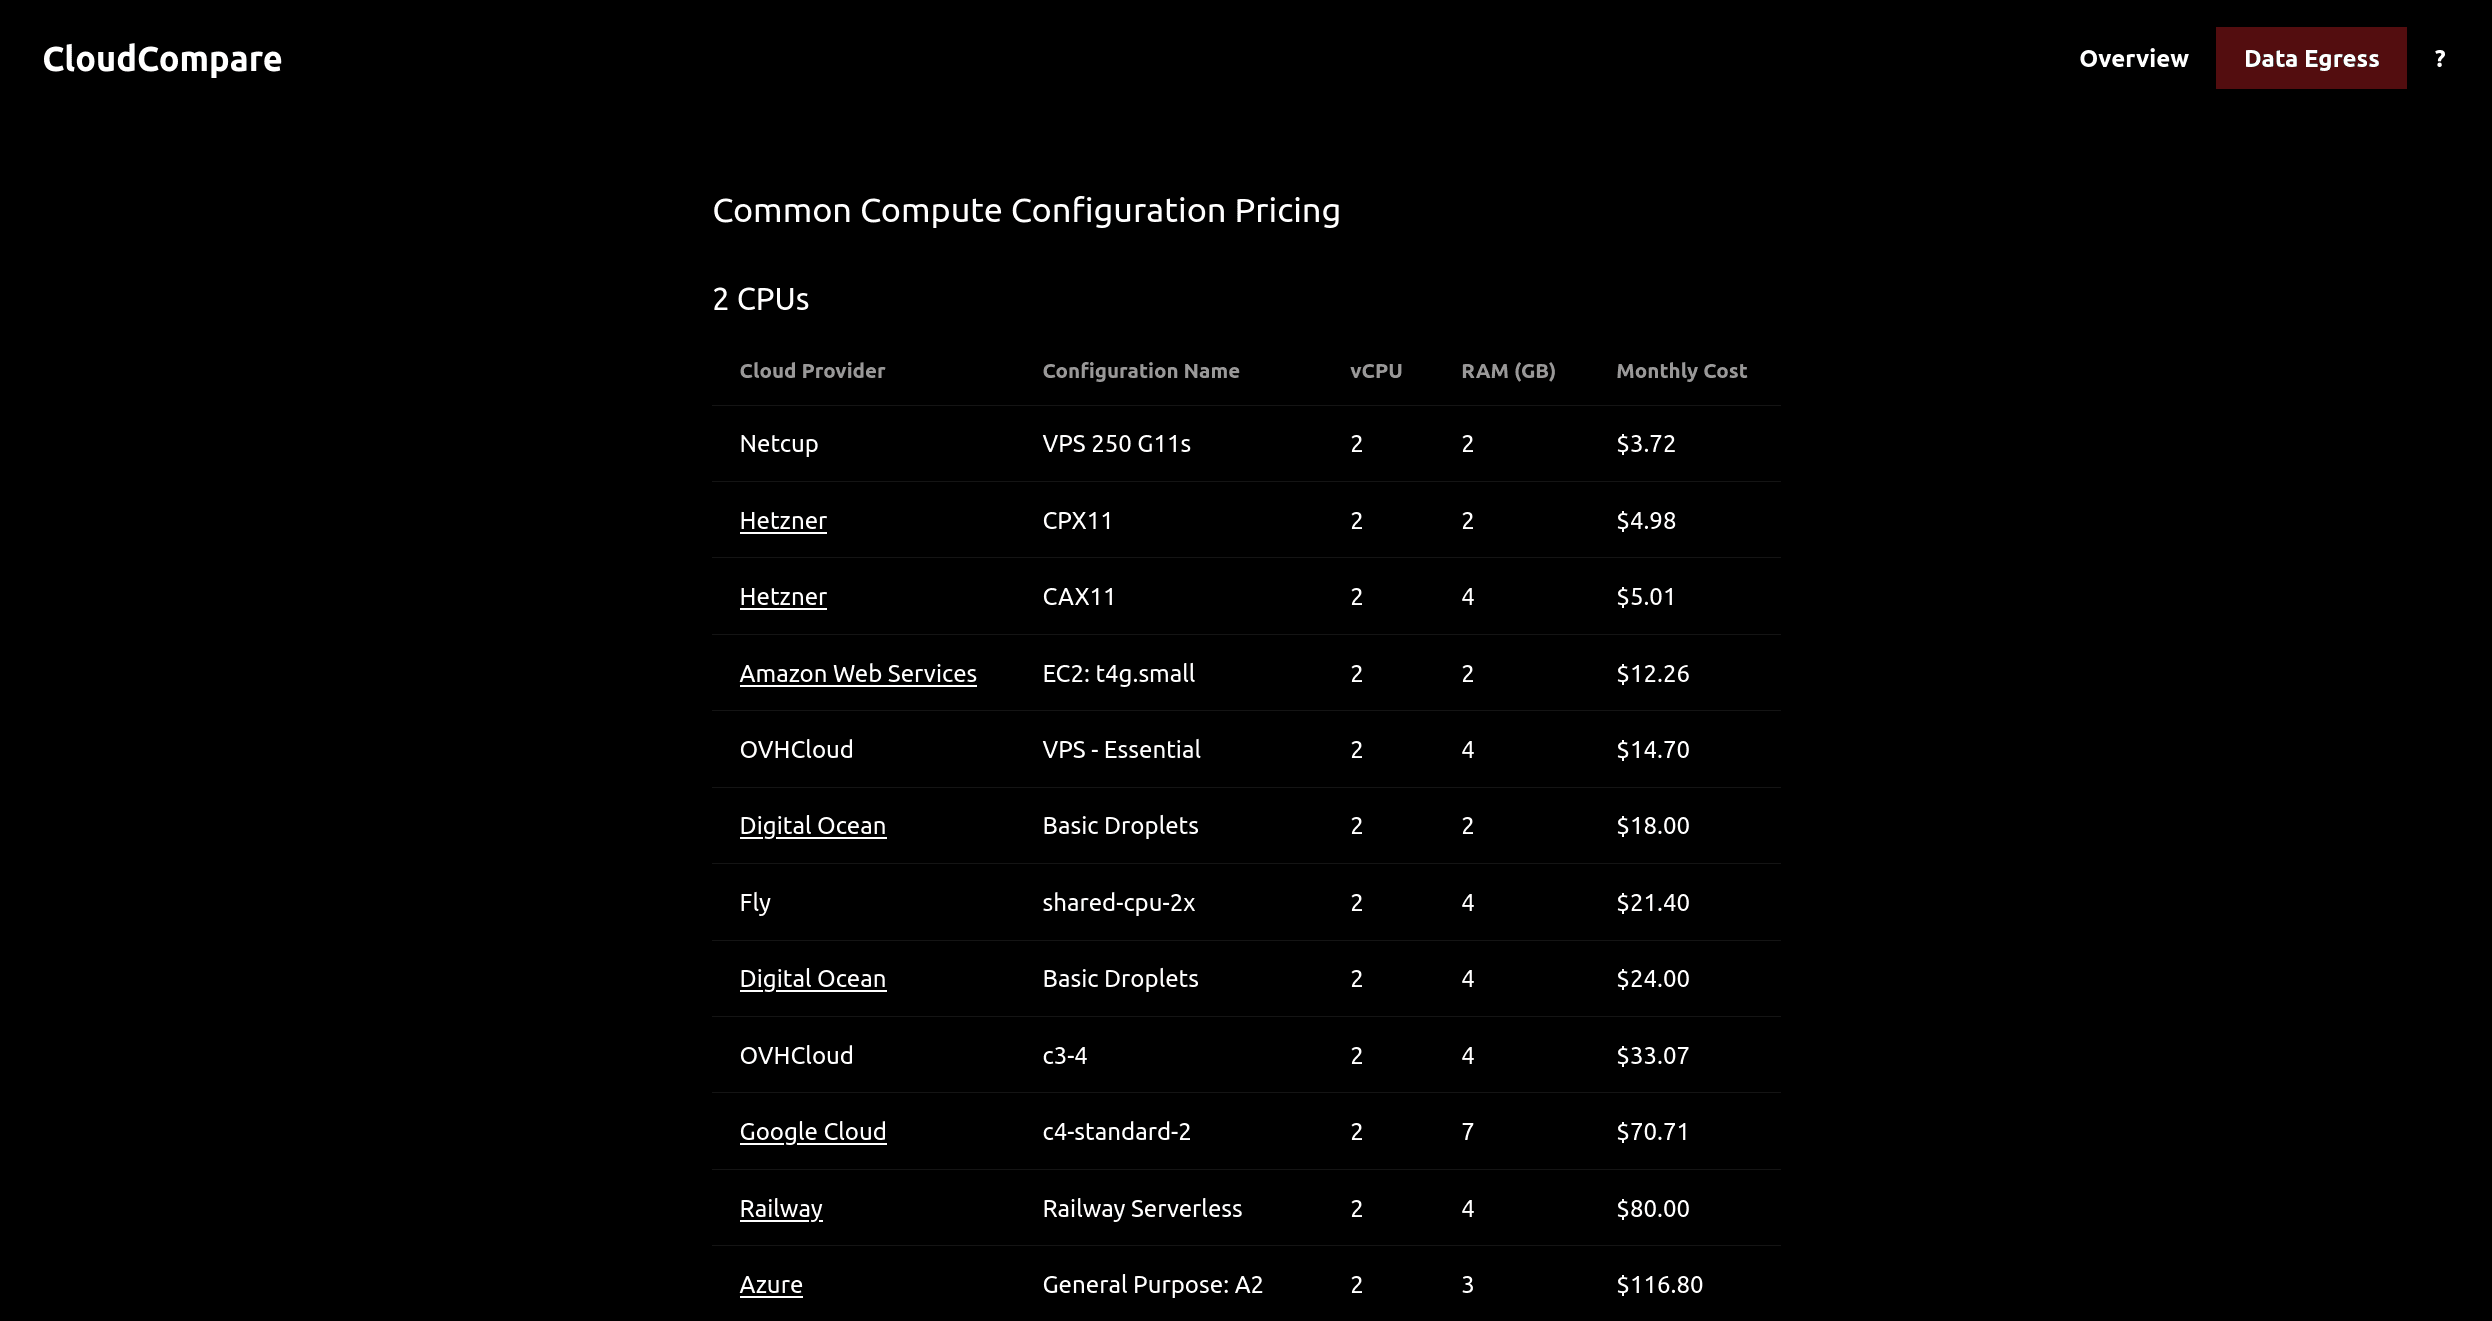Sort by Monthly Cost column header
Screen dimensions: 2492x1321
[x=1681, y=371]
